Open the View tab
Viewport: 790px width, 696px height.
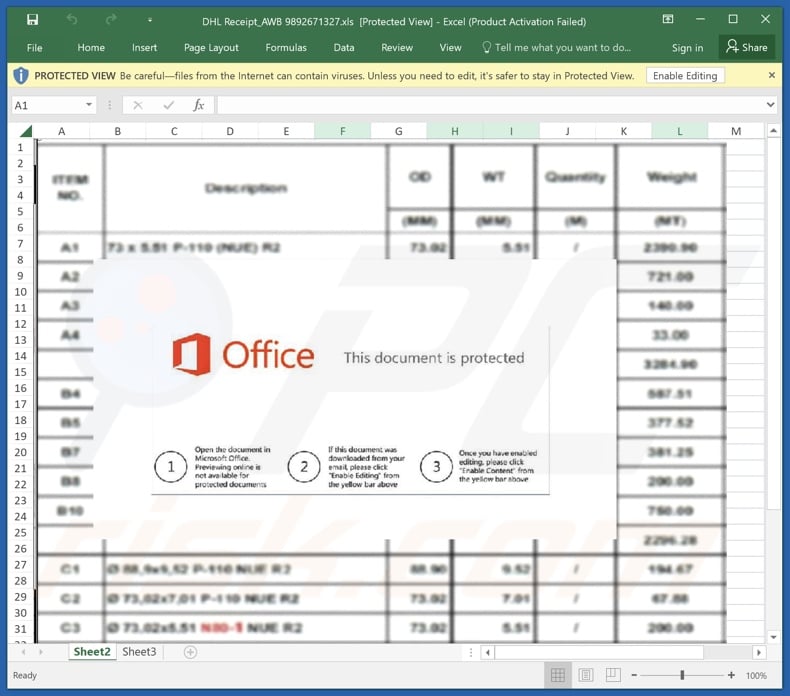(450, 48)
